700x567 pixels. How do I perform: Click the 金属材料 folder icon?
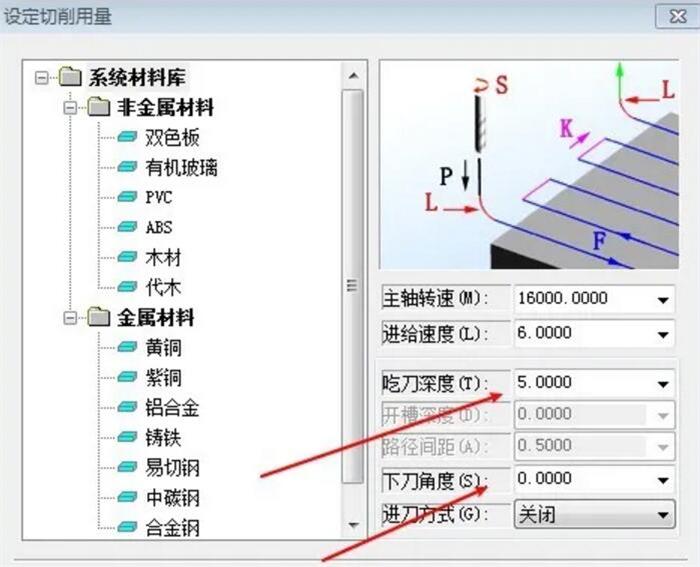[99, 317]
